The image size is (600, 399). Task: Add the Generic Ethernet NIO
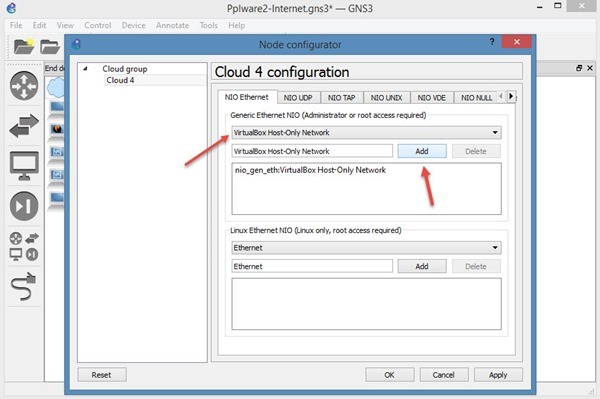tap(422, 151)
